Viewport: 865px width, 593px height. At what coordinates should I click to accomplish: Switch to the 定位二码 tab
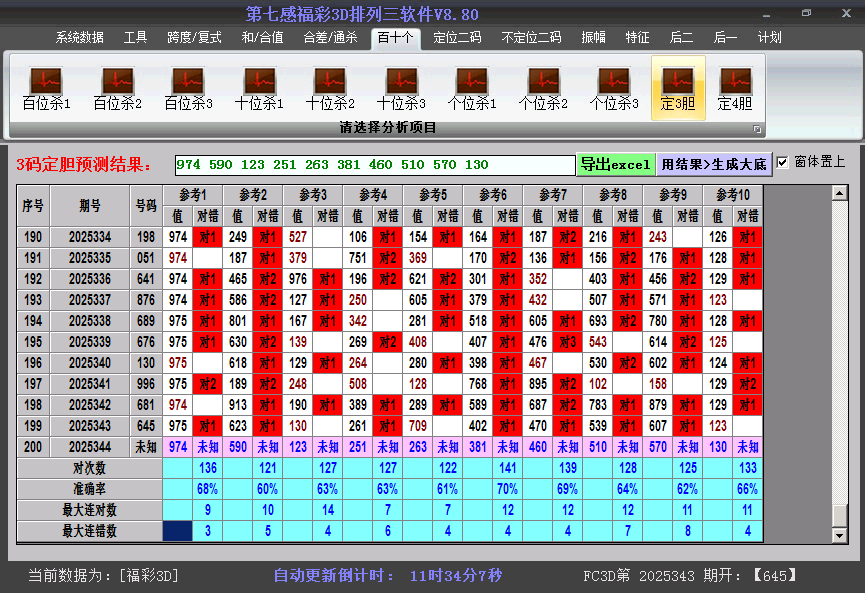(456, 37)
